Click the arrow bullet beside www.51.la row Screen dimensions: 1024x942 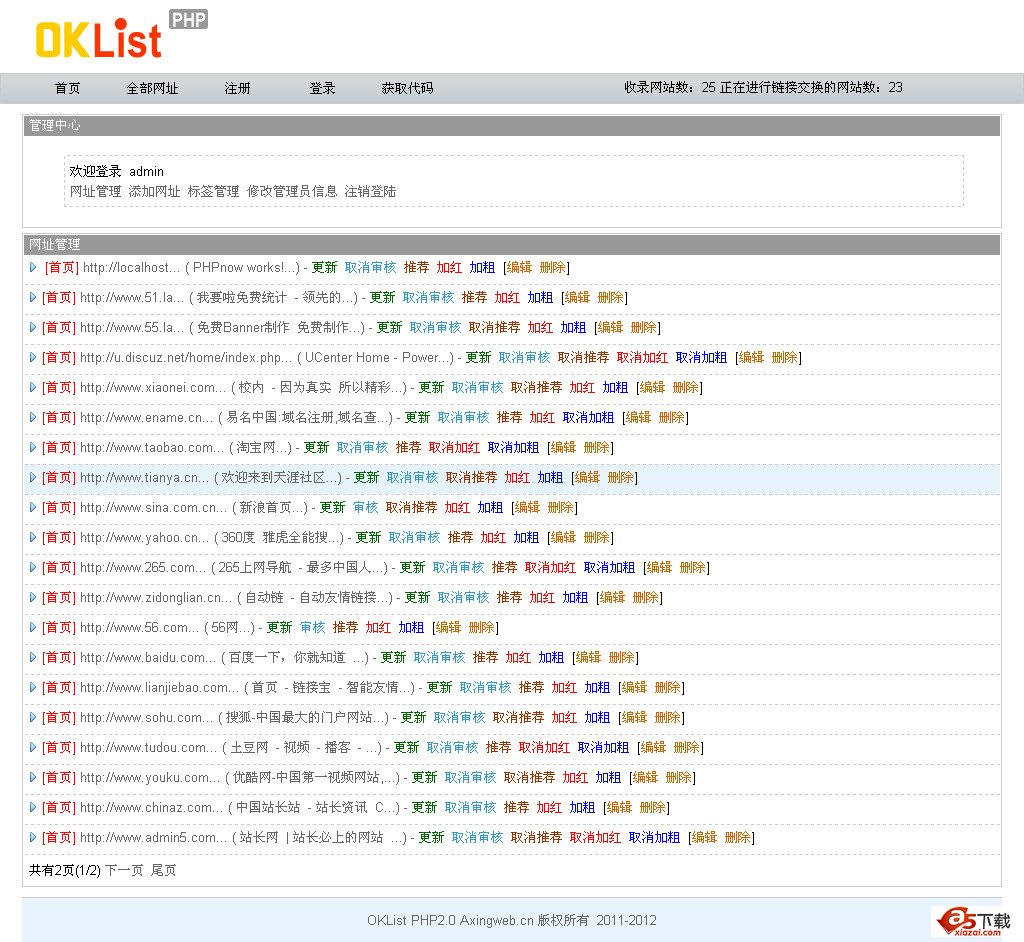pyautogui.click(x=33, y=297)
